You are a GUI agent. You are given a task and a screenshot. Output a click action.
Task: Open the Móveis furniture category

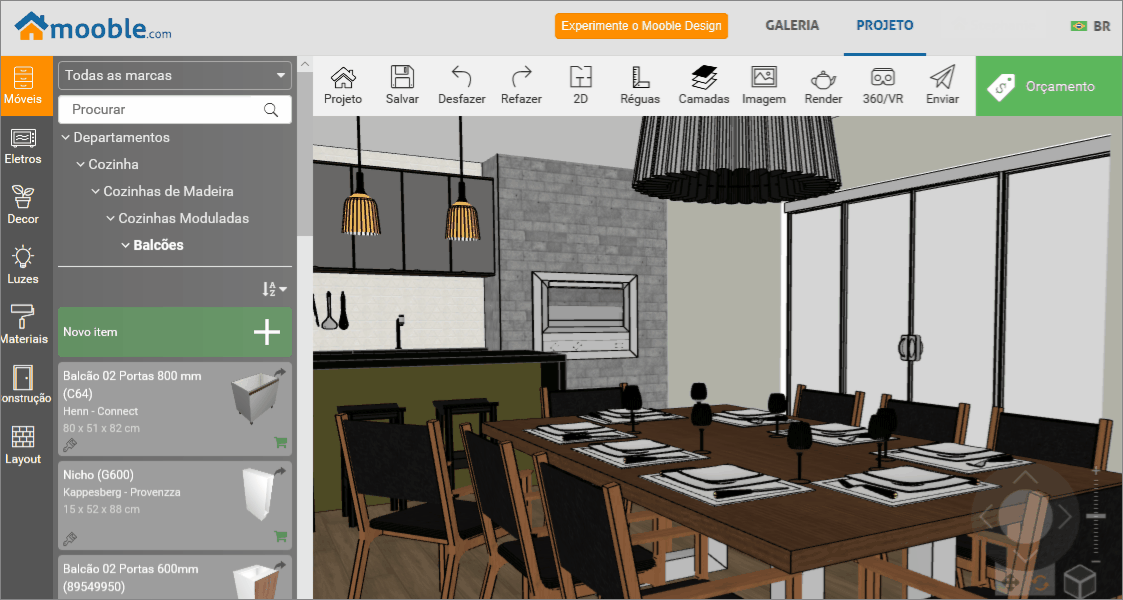[25, 85]
